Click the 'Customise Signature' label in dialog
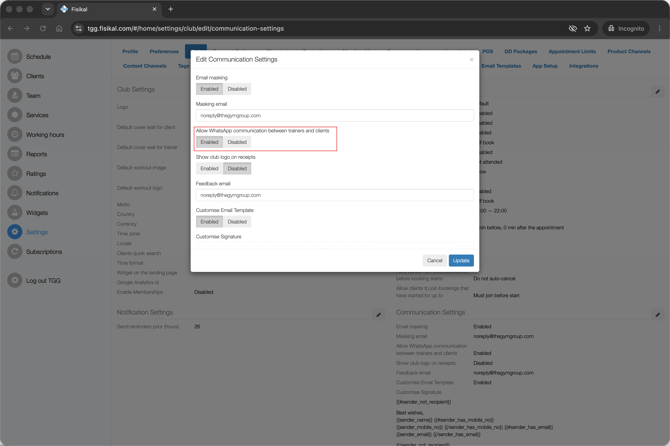Viewport: 670px width, 446px height. click(218, 237)
